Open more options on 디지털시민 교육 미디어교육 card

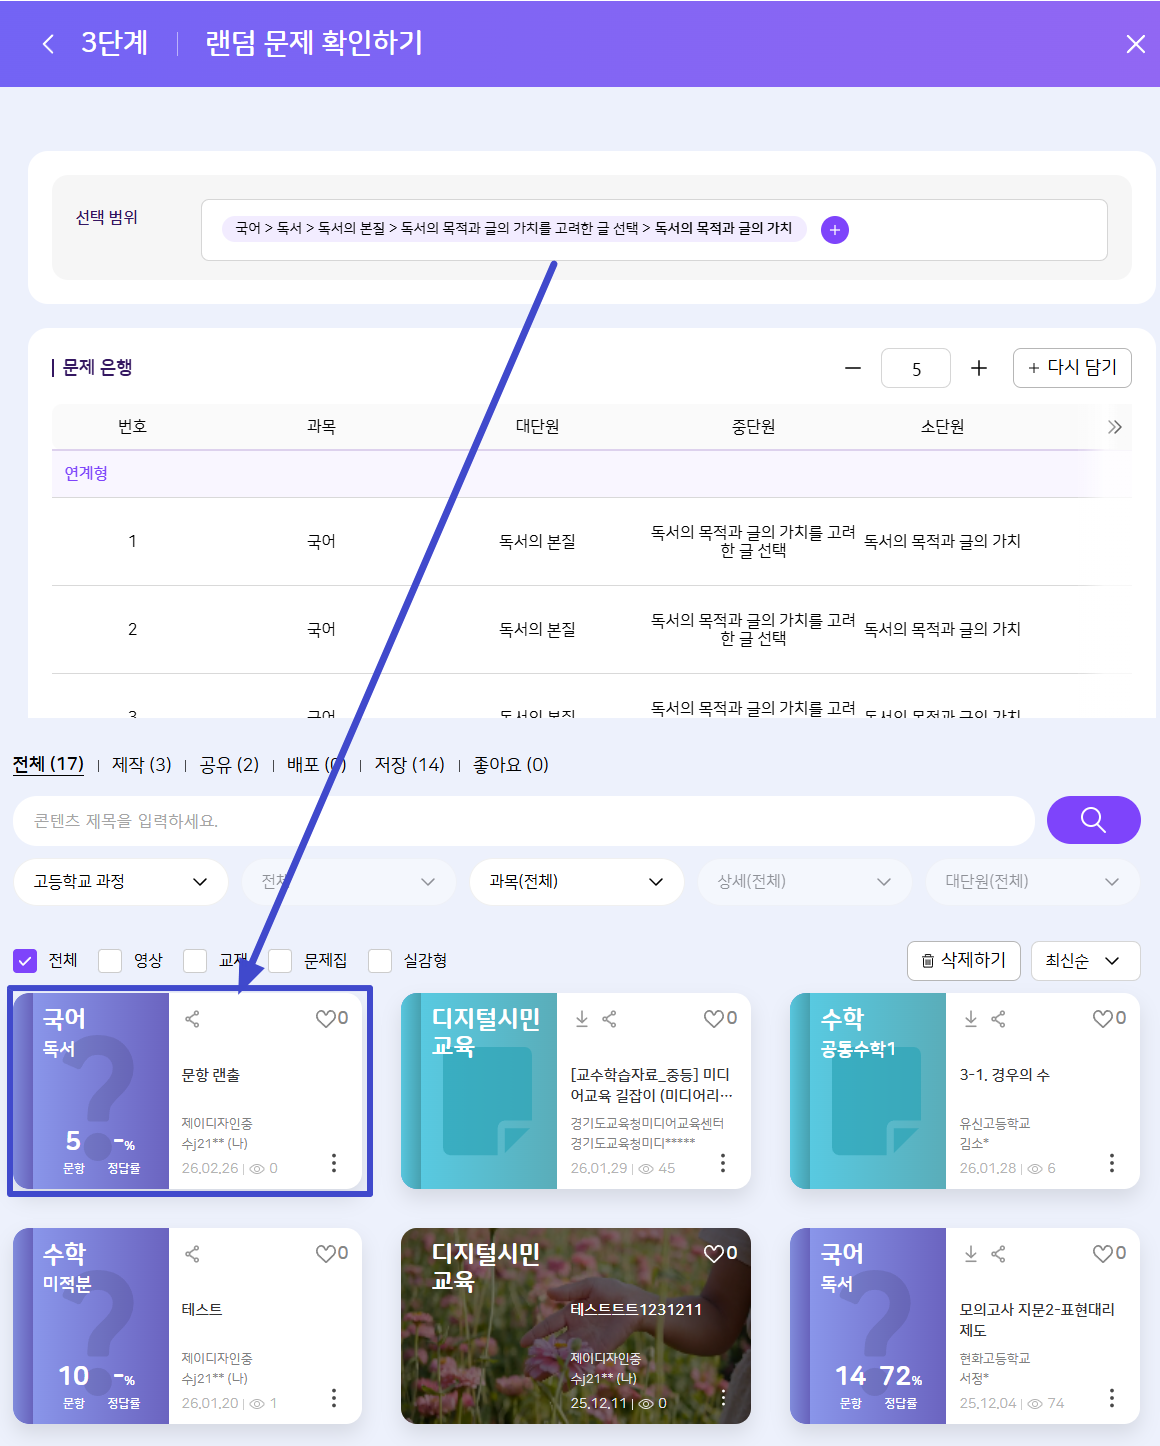pos(723,1163)
